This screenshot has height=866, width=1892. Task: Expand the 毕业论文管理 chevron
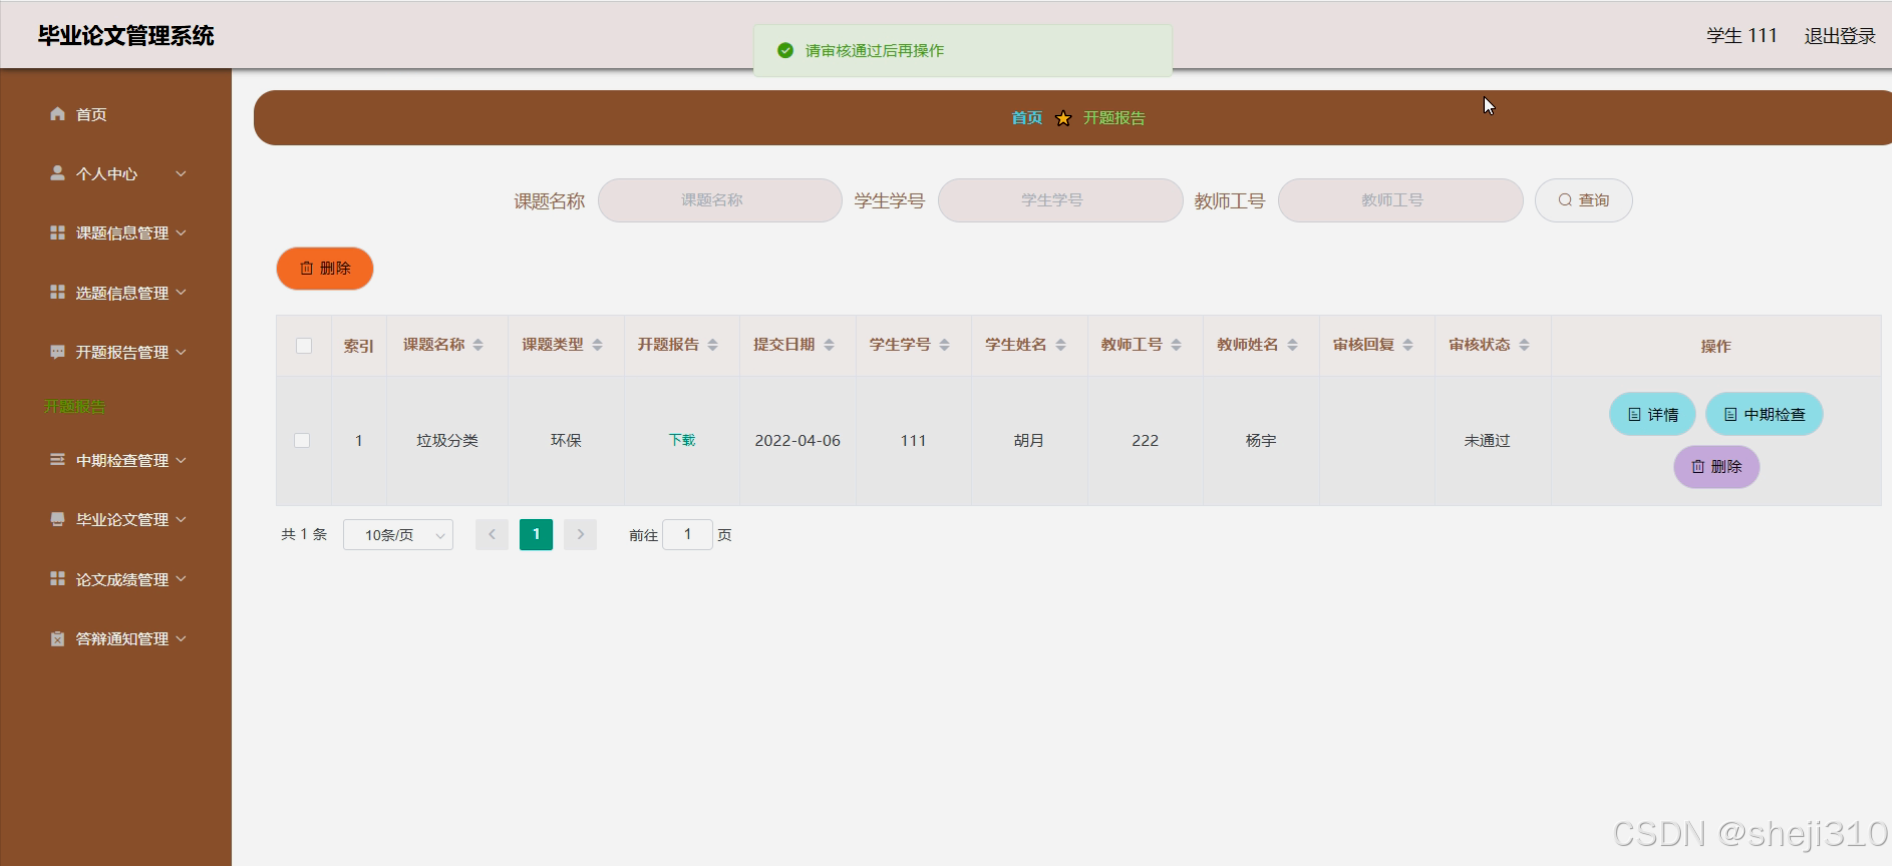pos(181,519)
